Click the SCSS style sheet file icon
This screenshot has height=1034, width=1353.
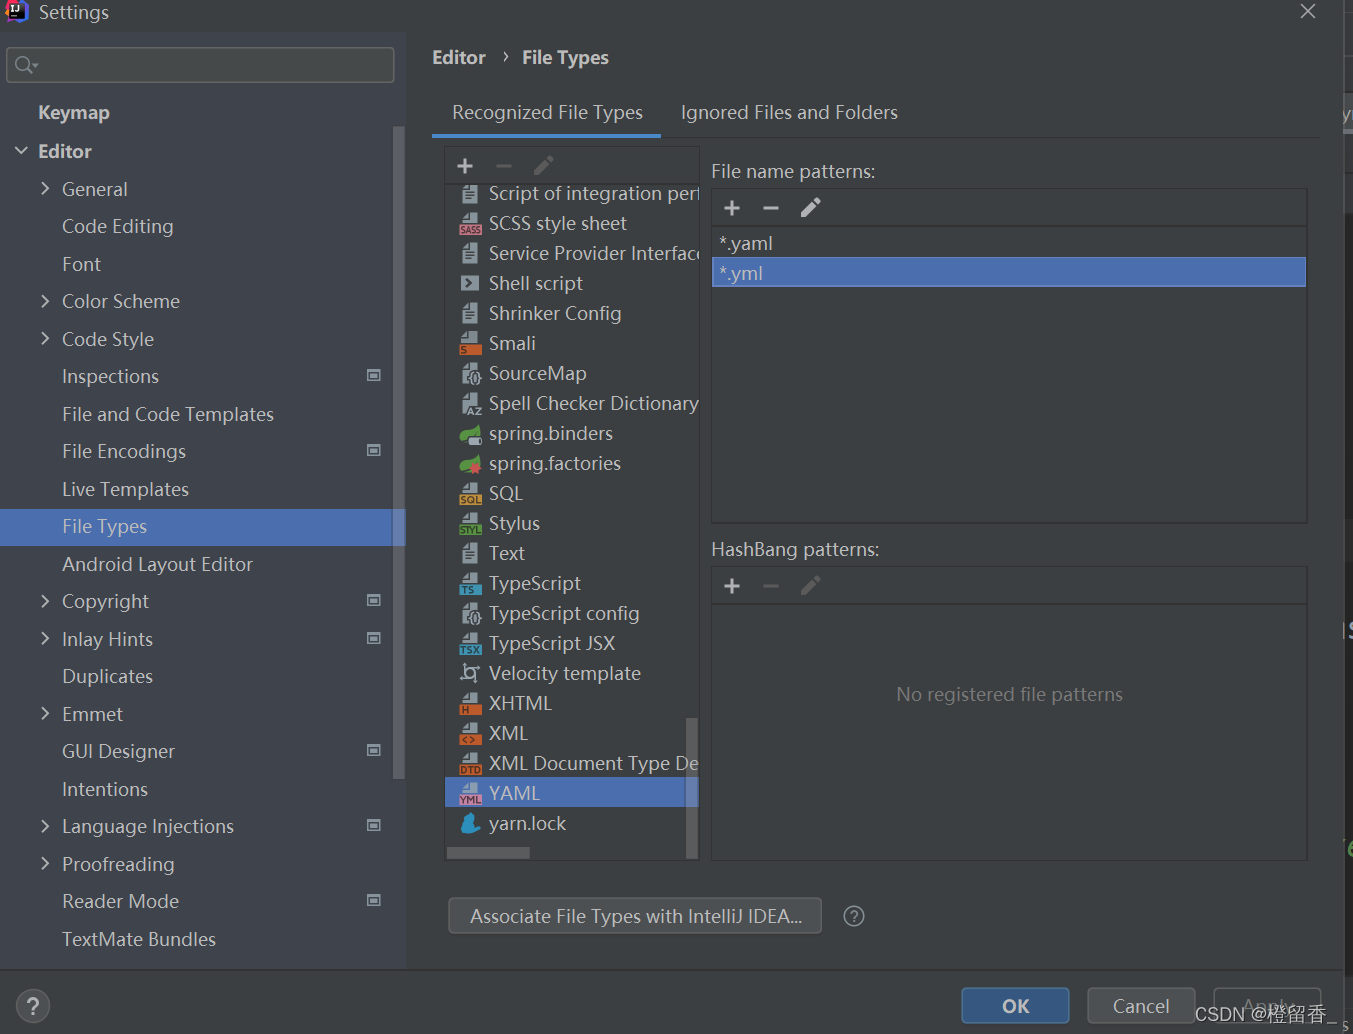click(x=470, y=224)
